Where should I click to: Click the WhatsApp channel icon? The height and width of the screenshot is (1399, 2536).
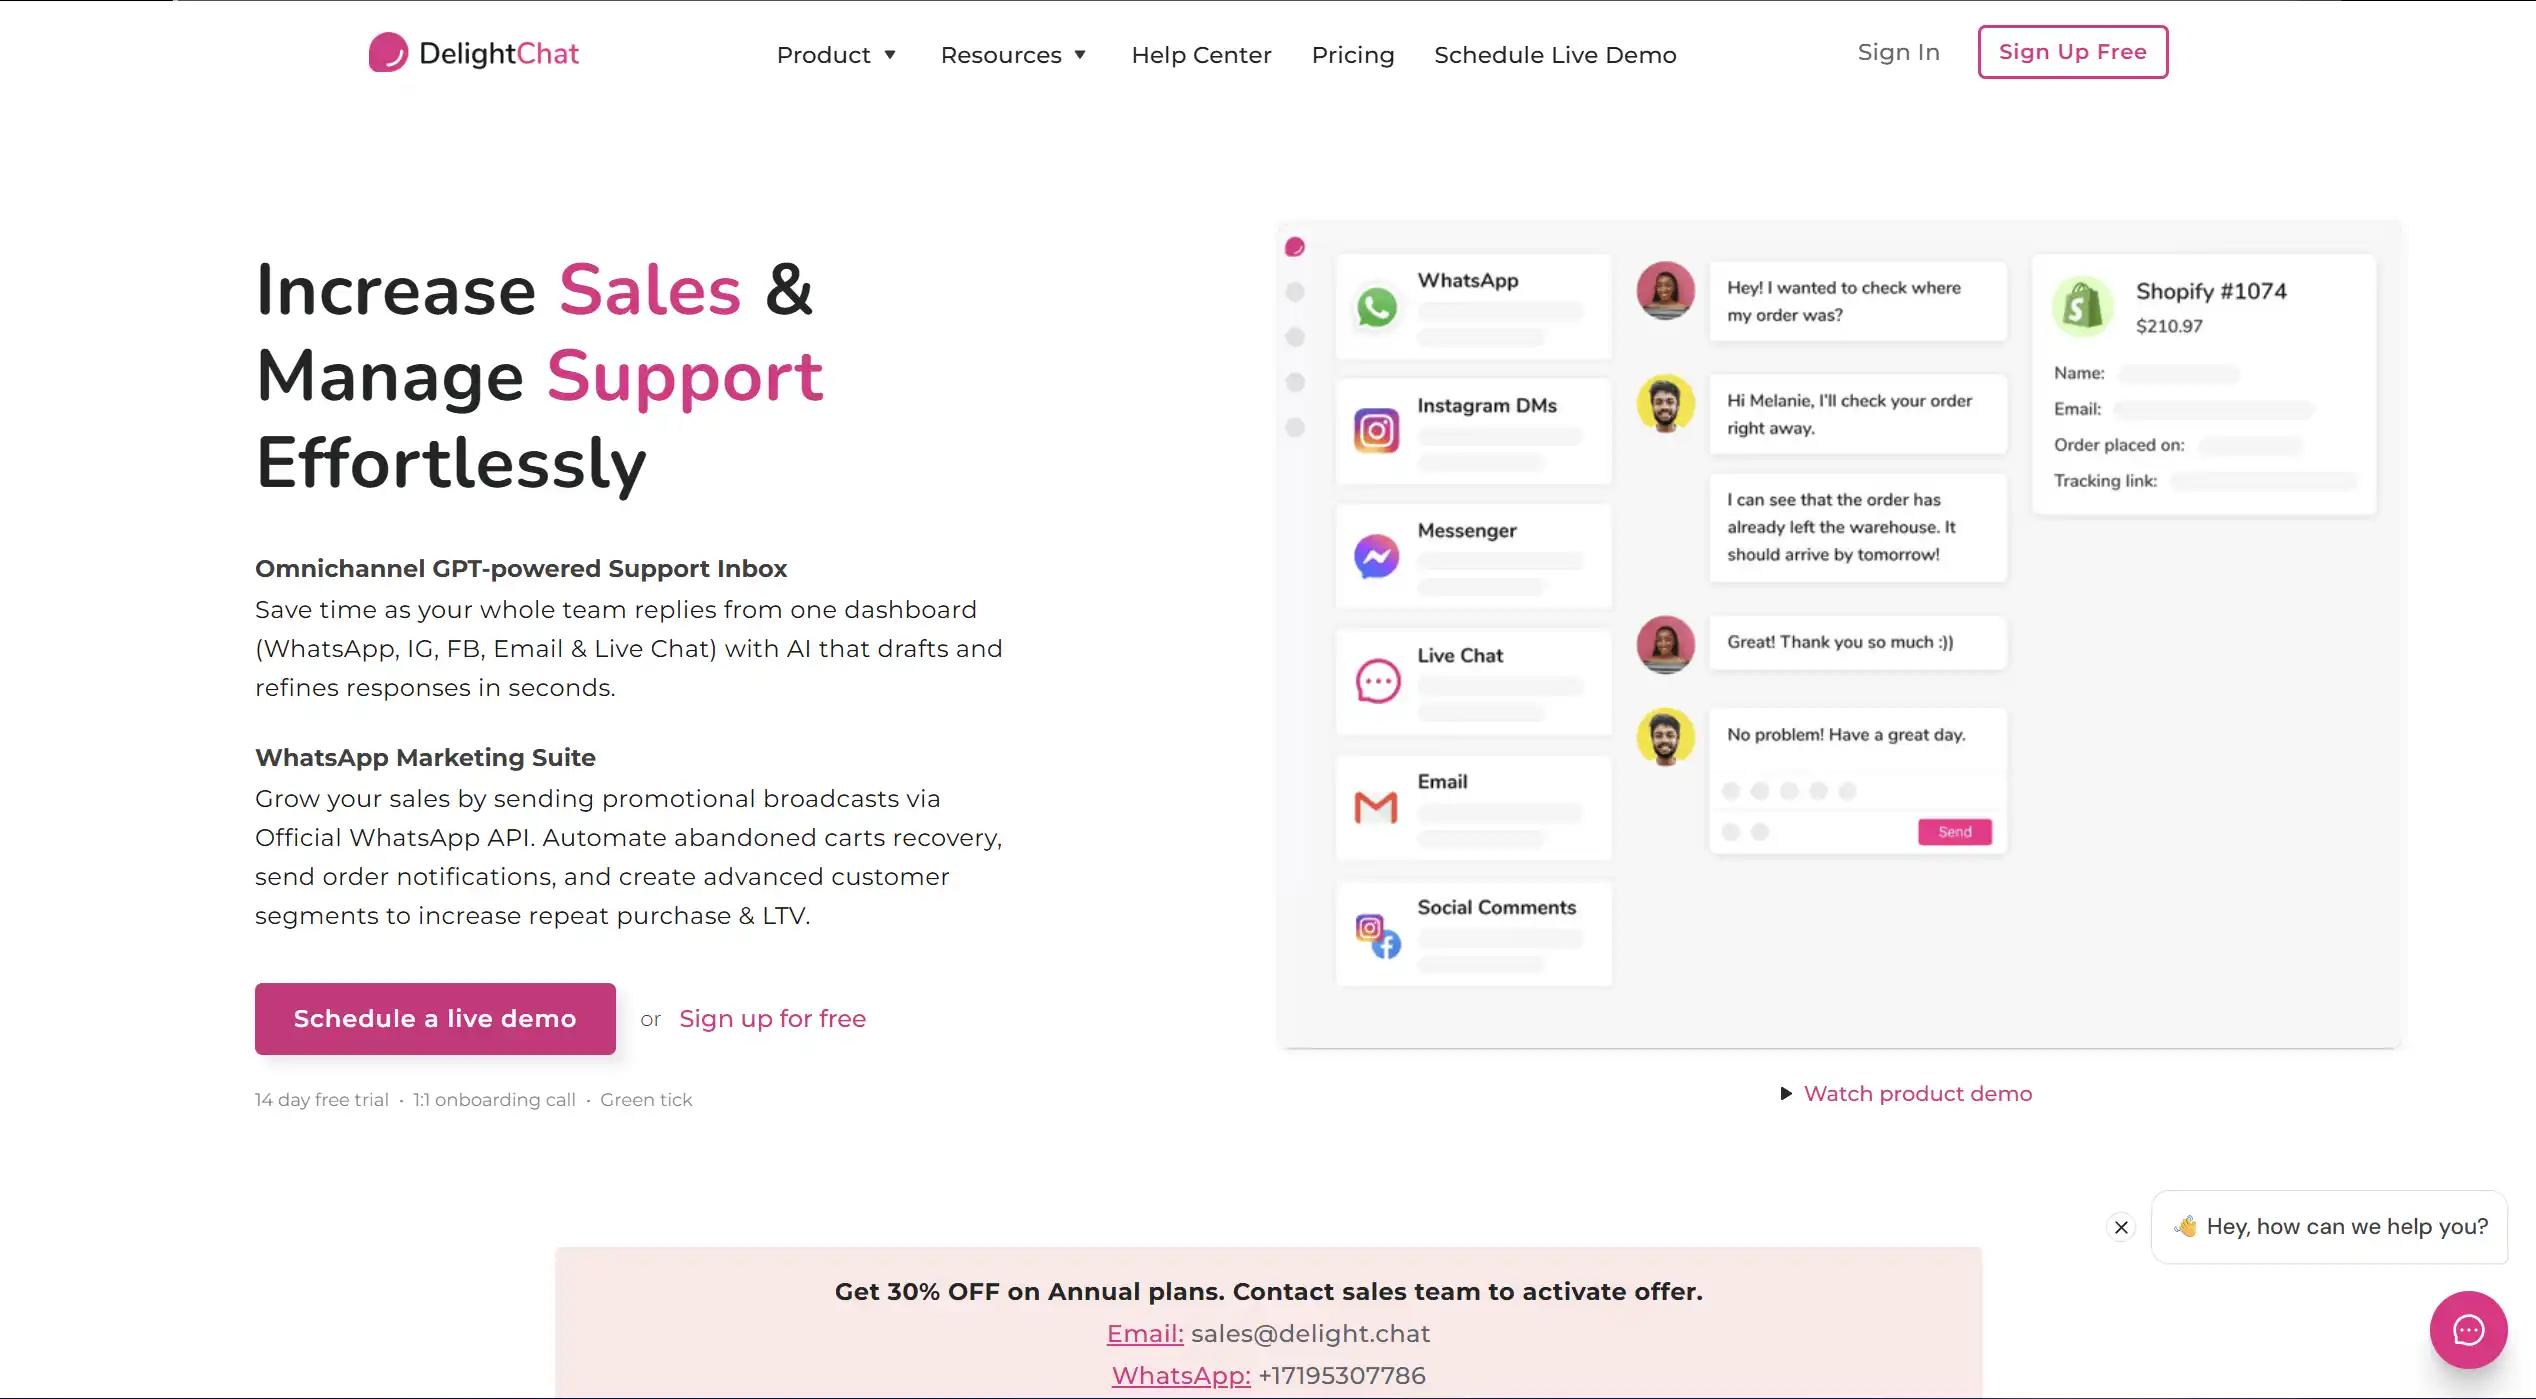[x=1376, y=307]
